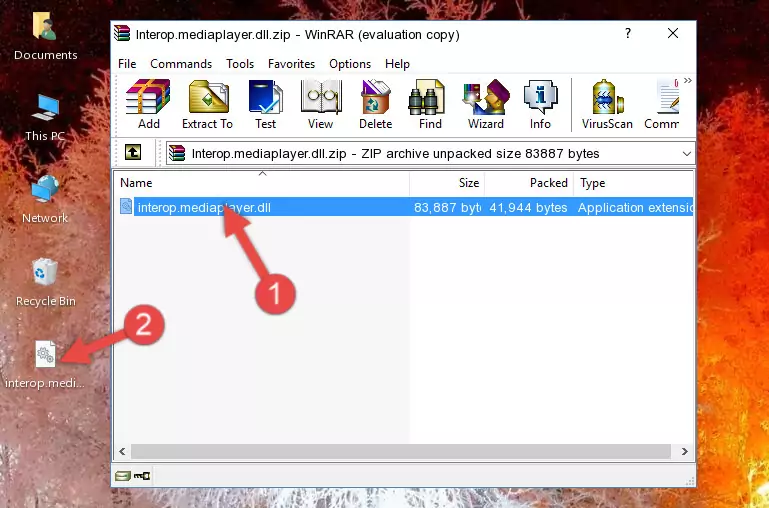Close the WinRAR window
The width and height of the screenshot is (769, 508).
pyautogui.click(x=673, y=33)
